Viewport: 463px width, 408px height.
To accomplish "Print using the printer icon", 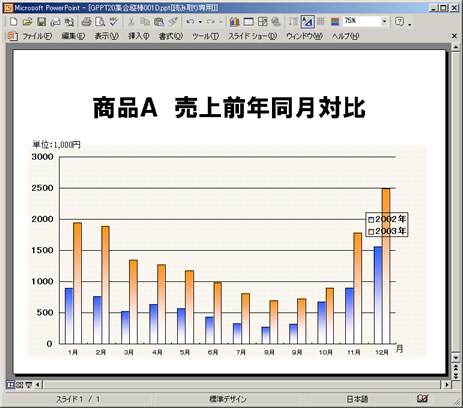I will (x=86, y=22).
